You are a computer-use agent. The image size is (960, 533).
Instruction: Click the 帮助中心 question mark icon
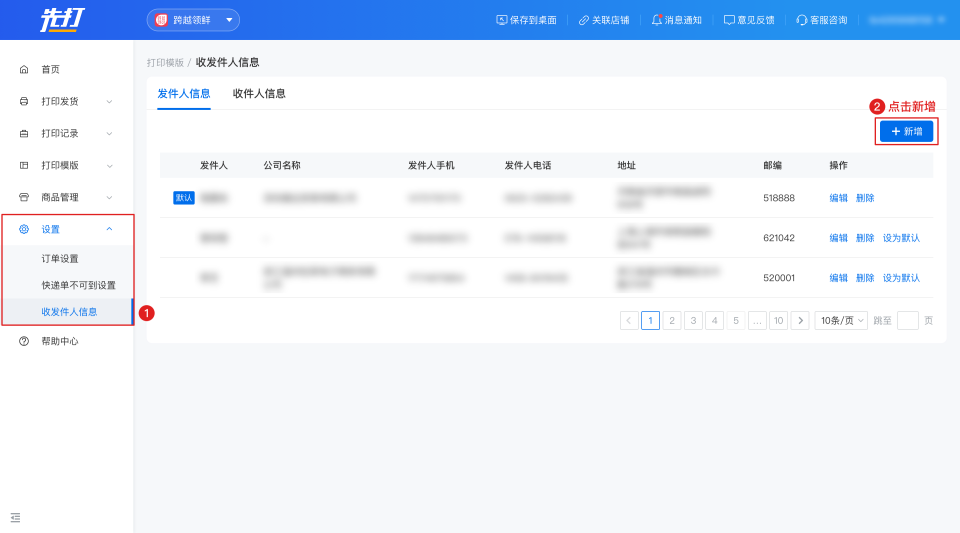tap(24, 342)
